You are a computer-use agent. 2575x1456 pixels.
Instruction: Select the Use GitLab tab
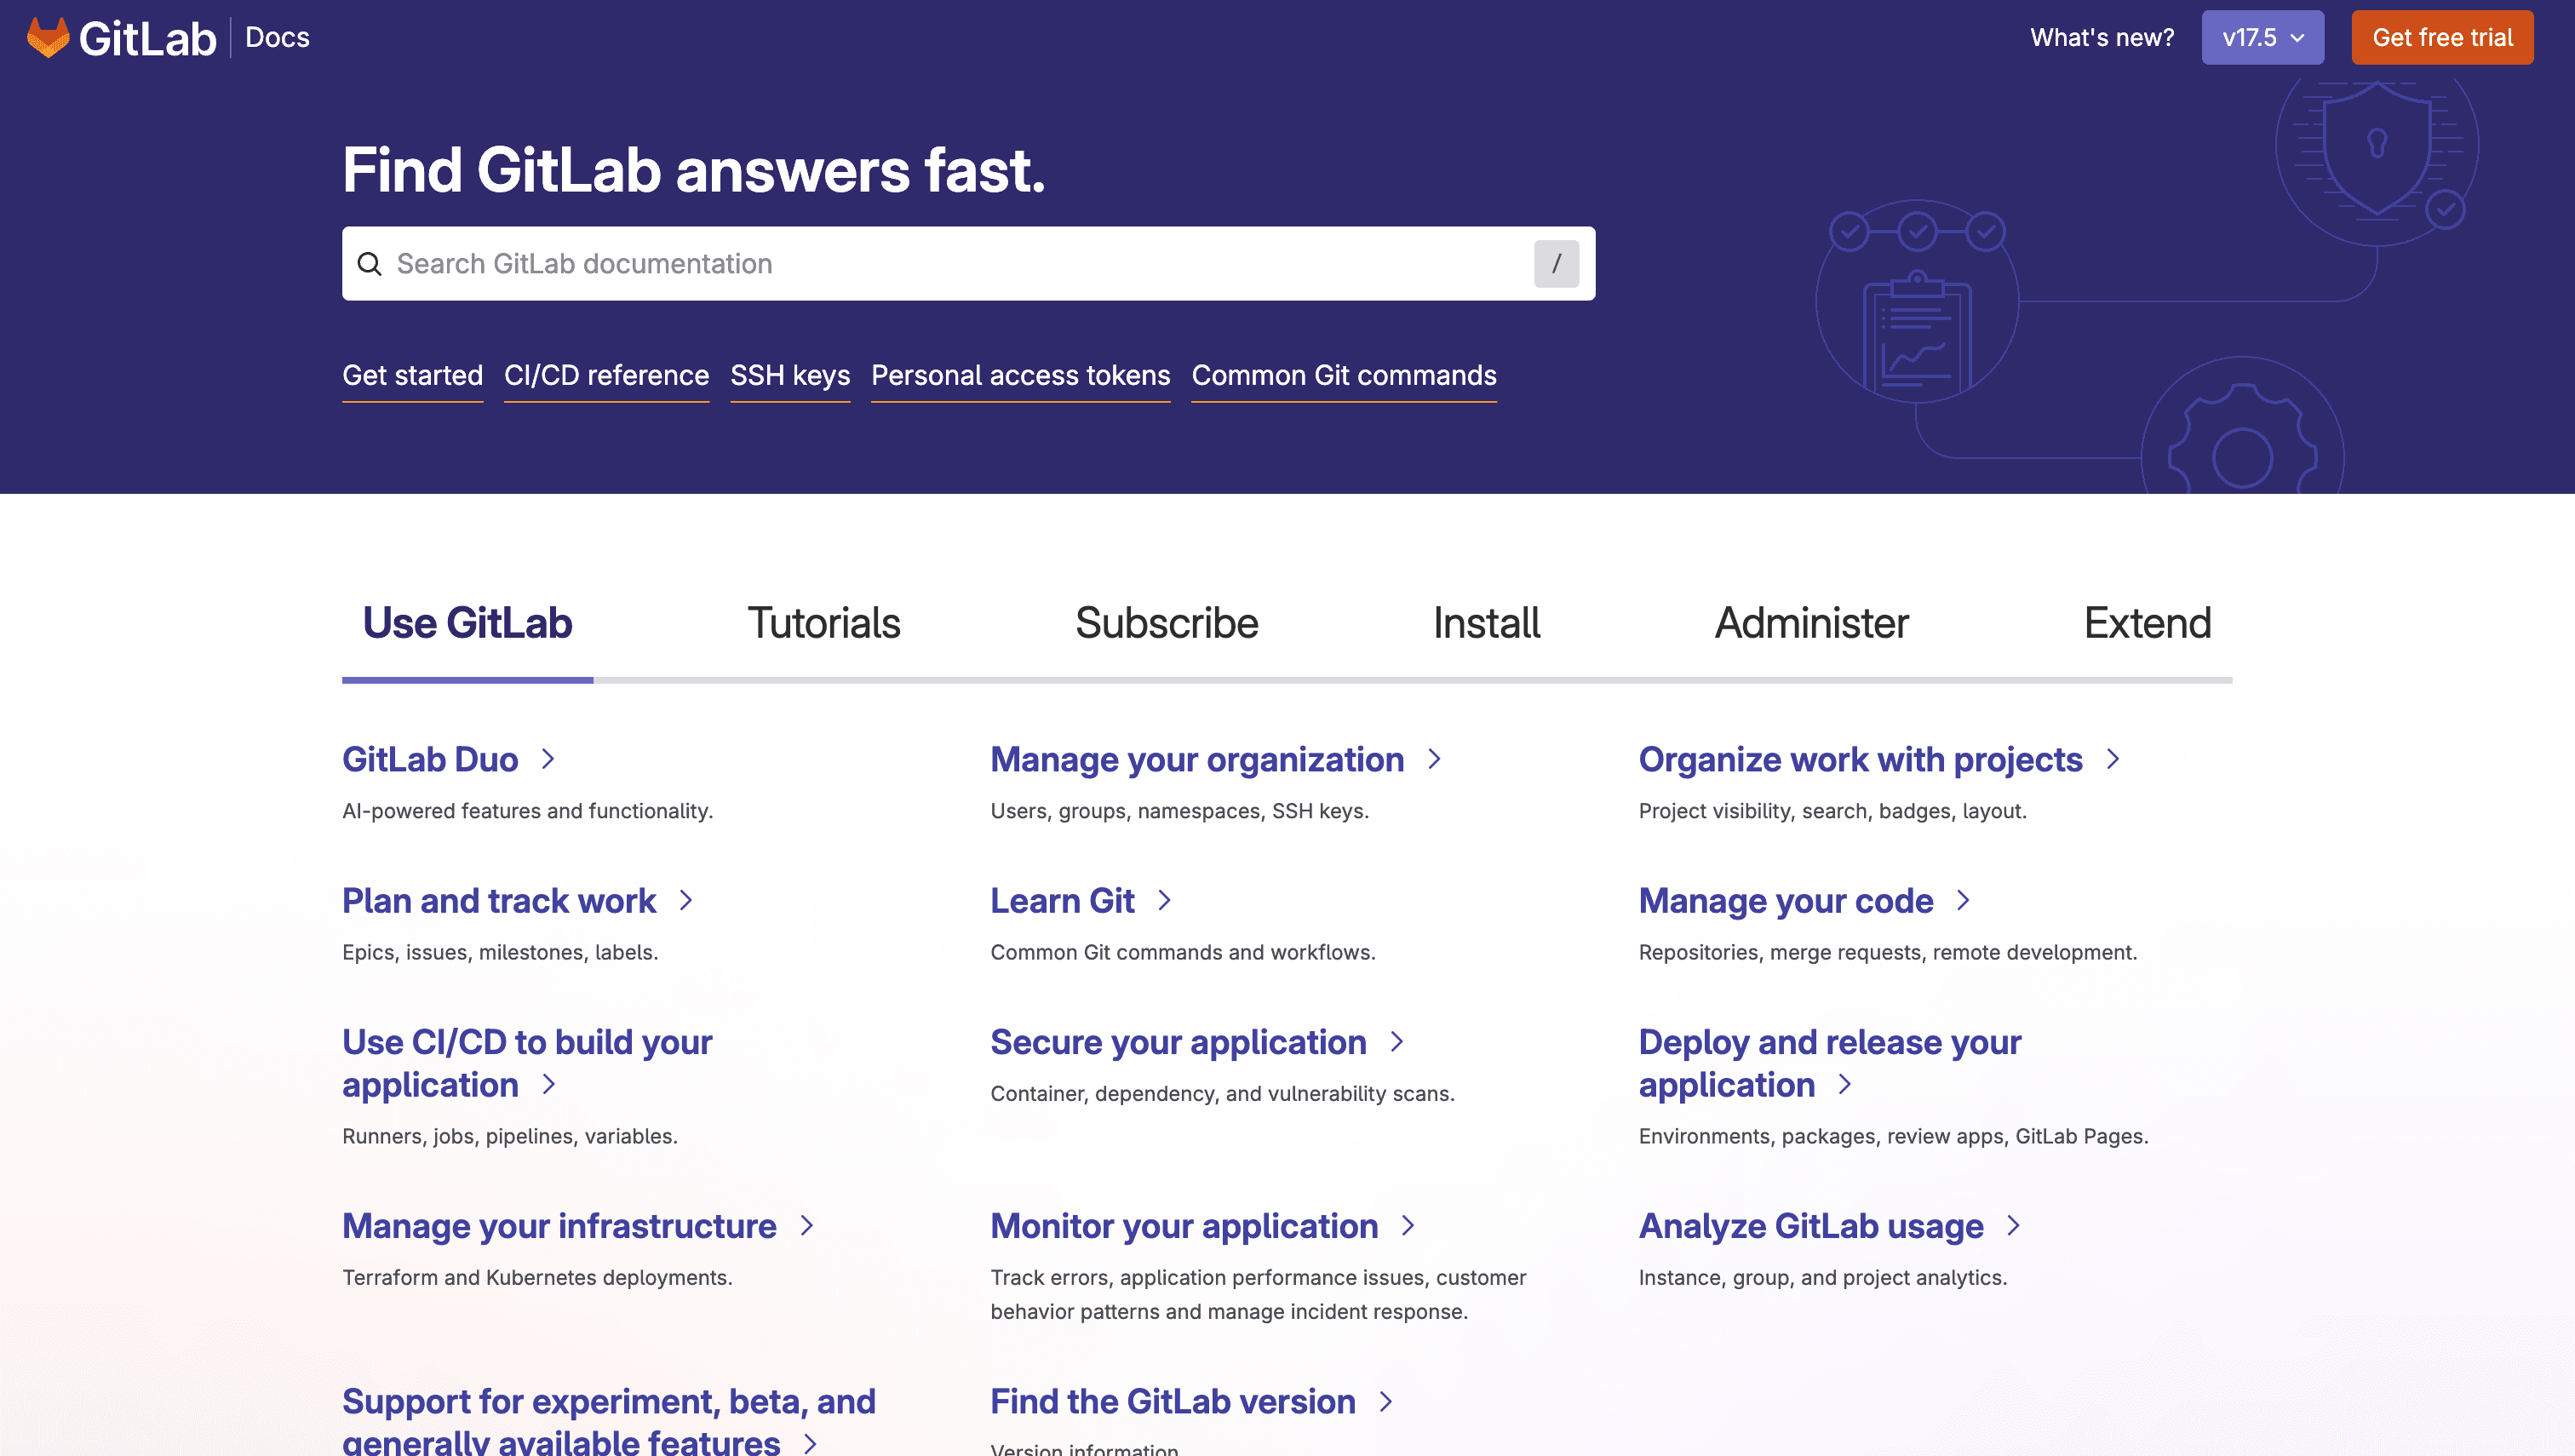[467, 622]
